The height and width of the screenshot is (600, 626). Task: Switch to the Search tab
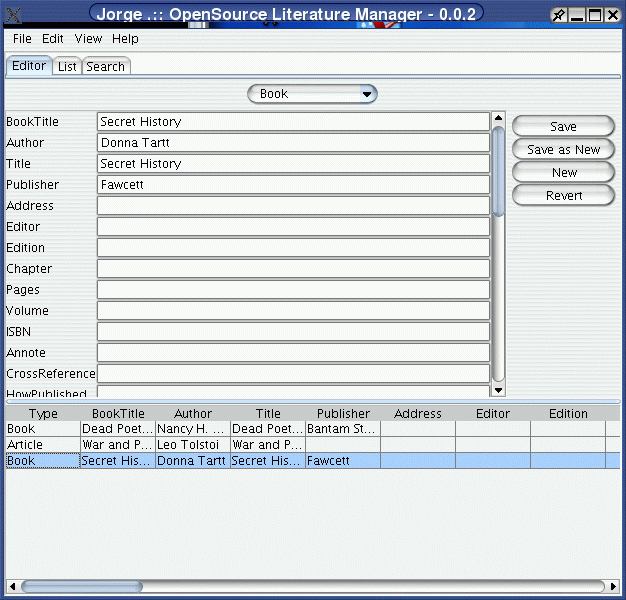pos(105,67)
